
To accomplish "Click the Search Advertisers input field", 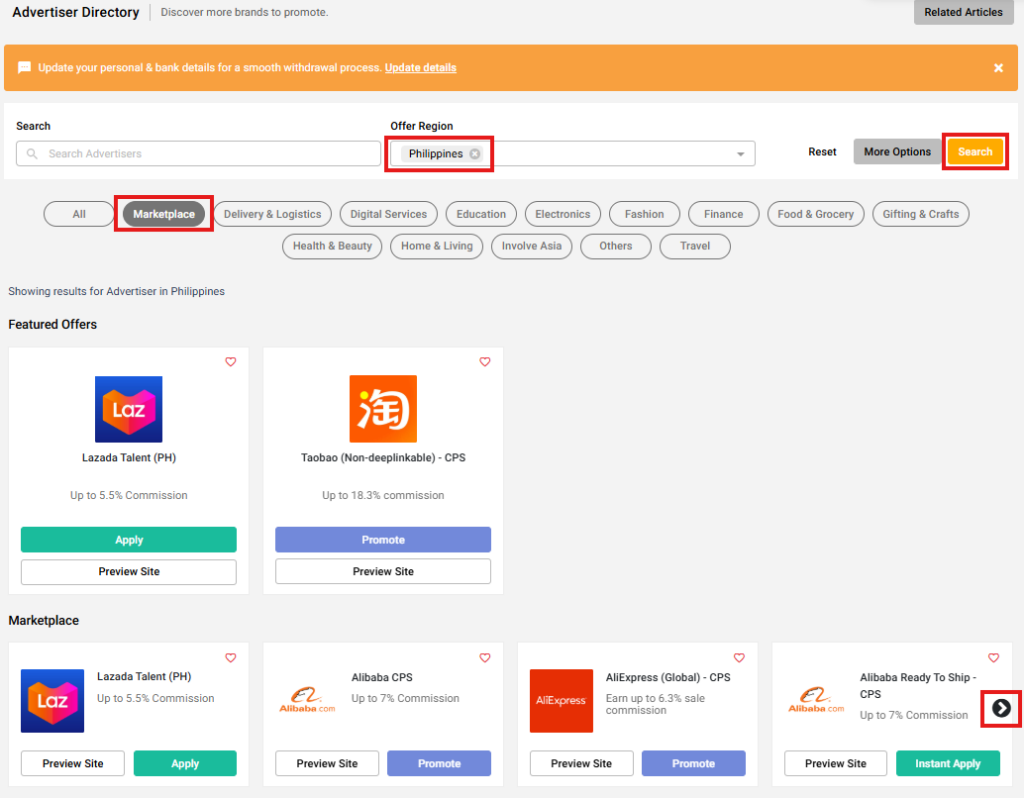I will coord(198,154).
